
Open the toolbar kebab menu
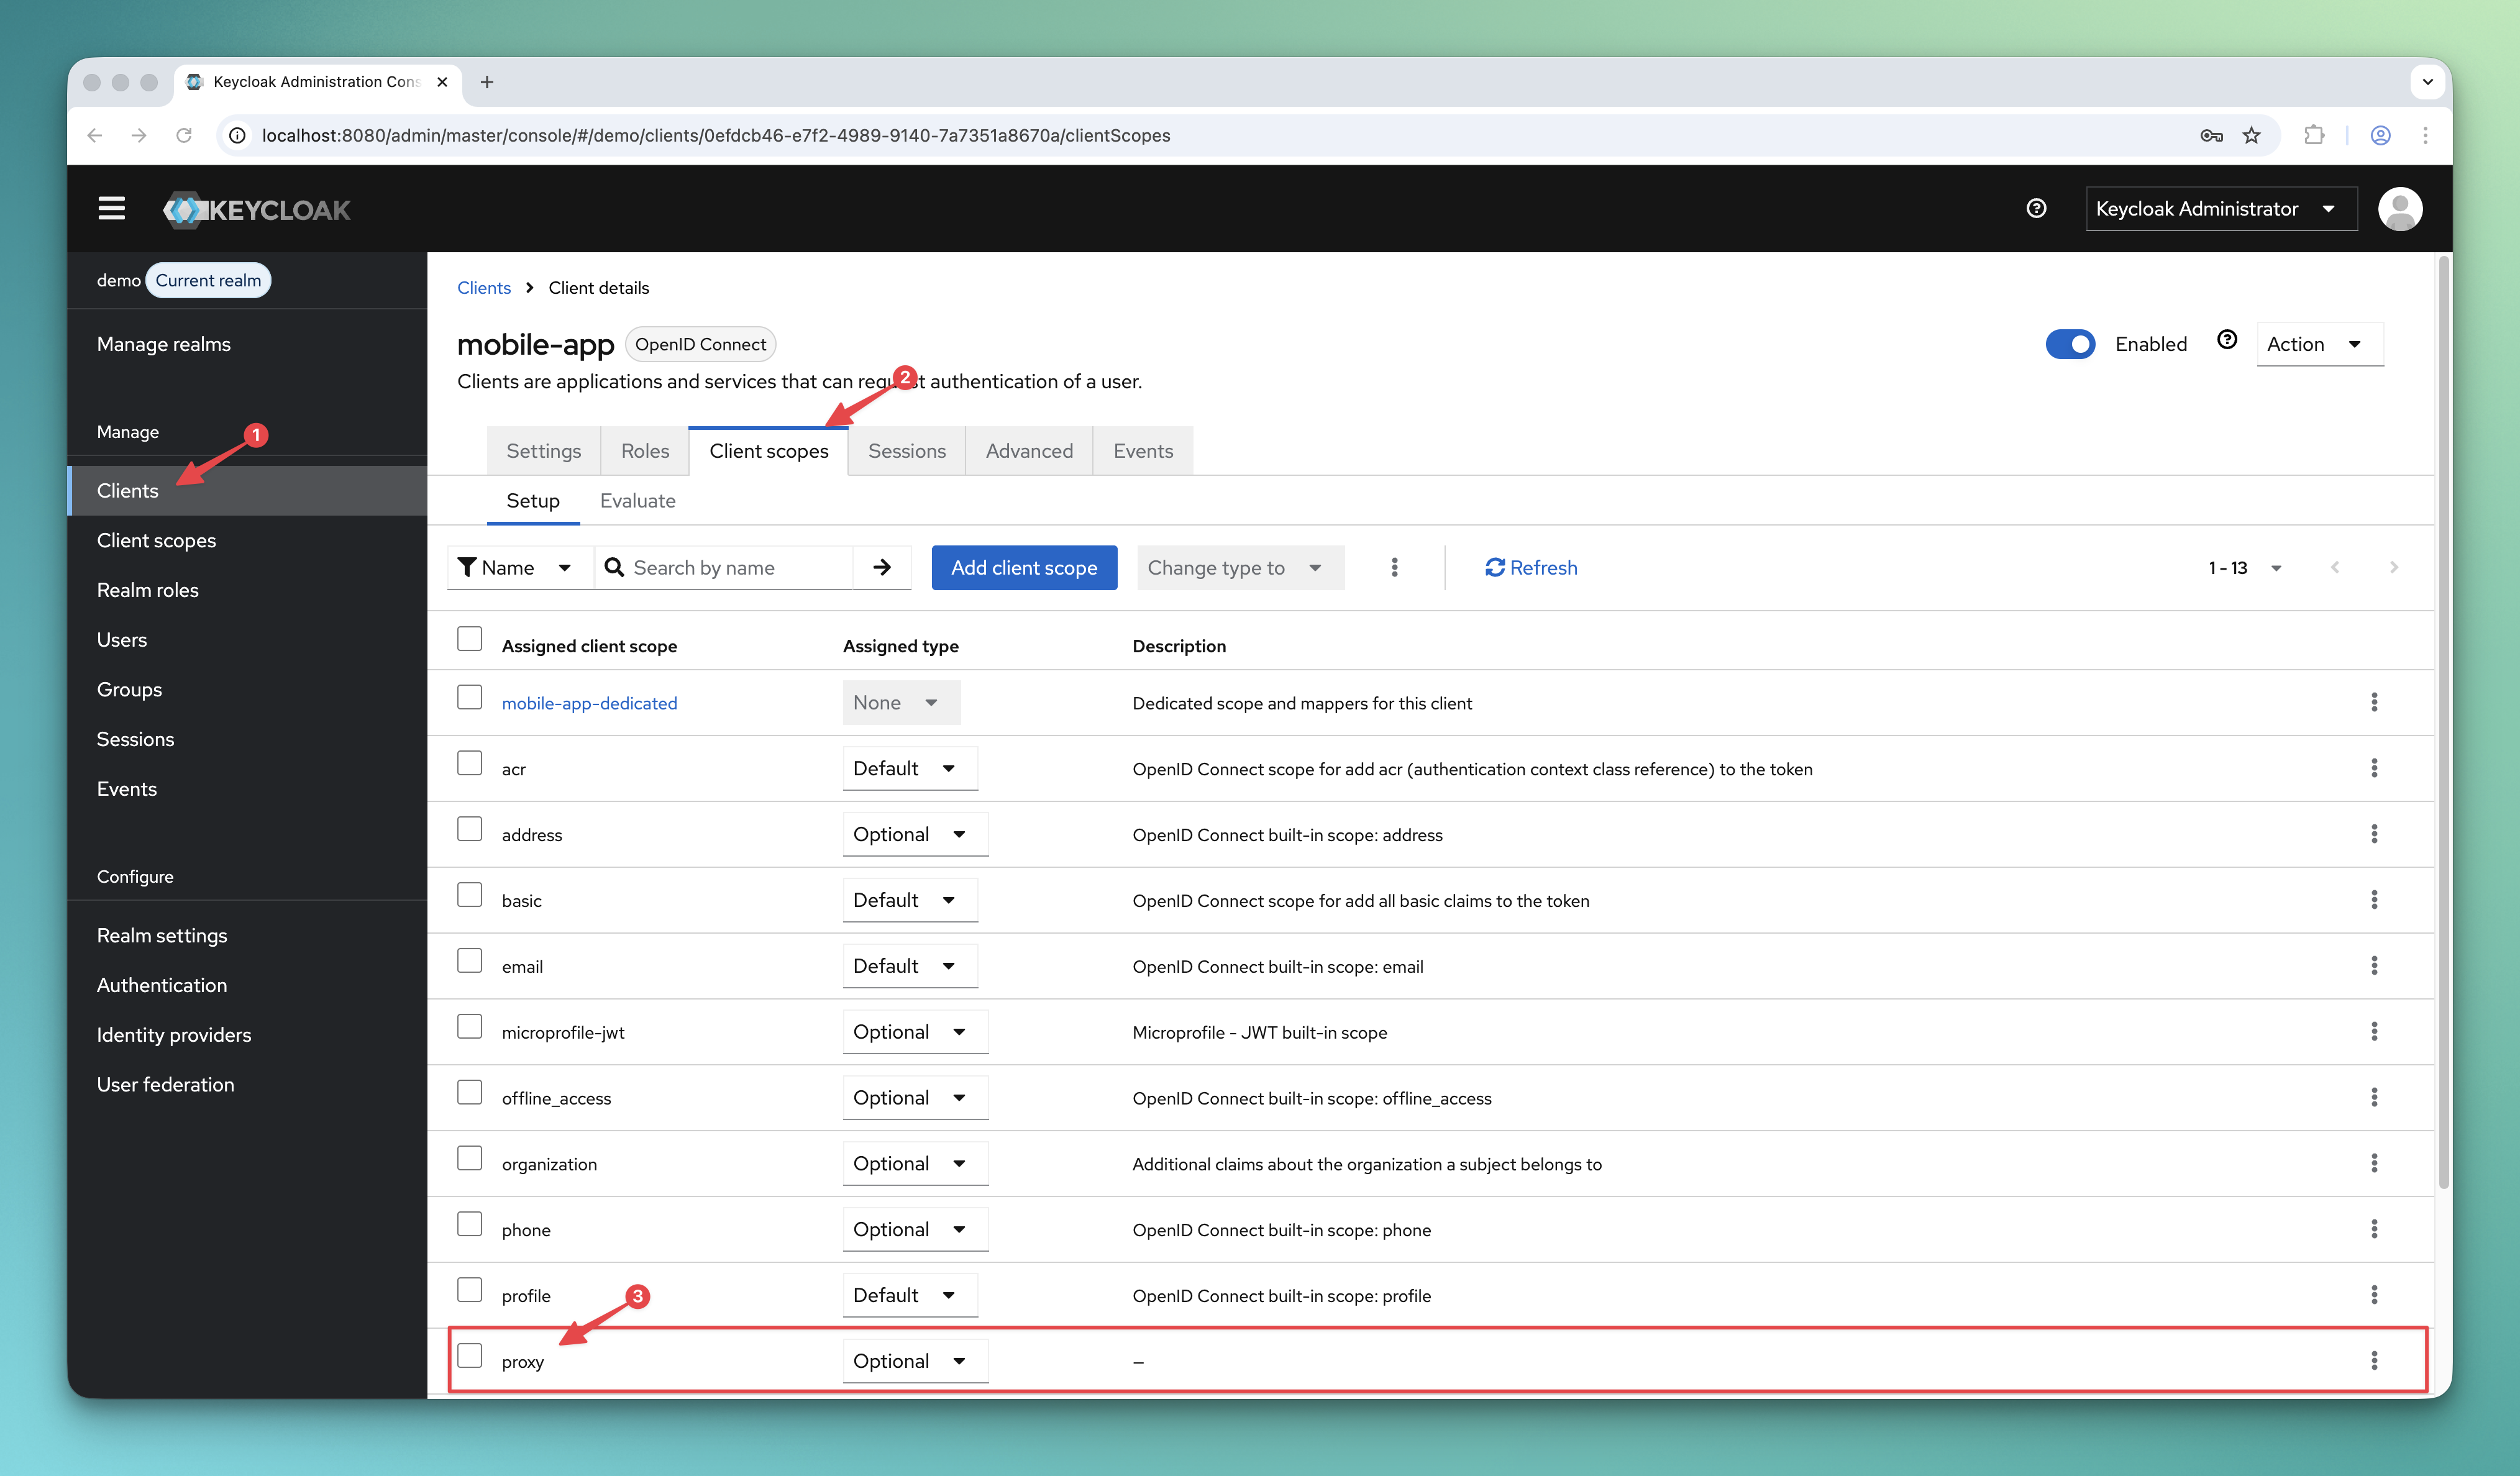pyautogui.click(x=1394, y=567)
